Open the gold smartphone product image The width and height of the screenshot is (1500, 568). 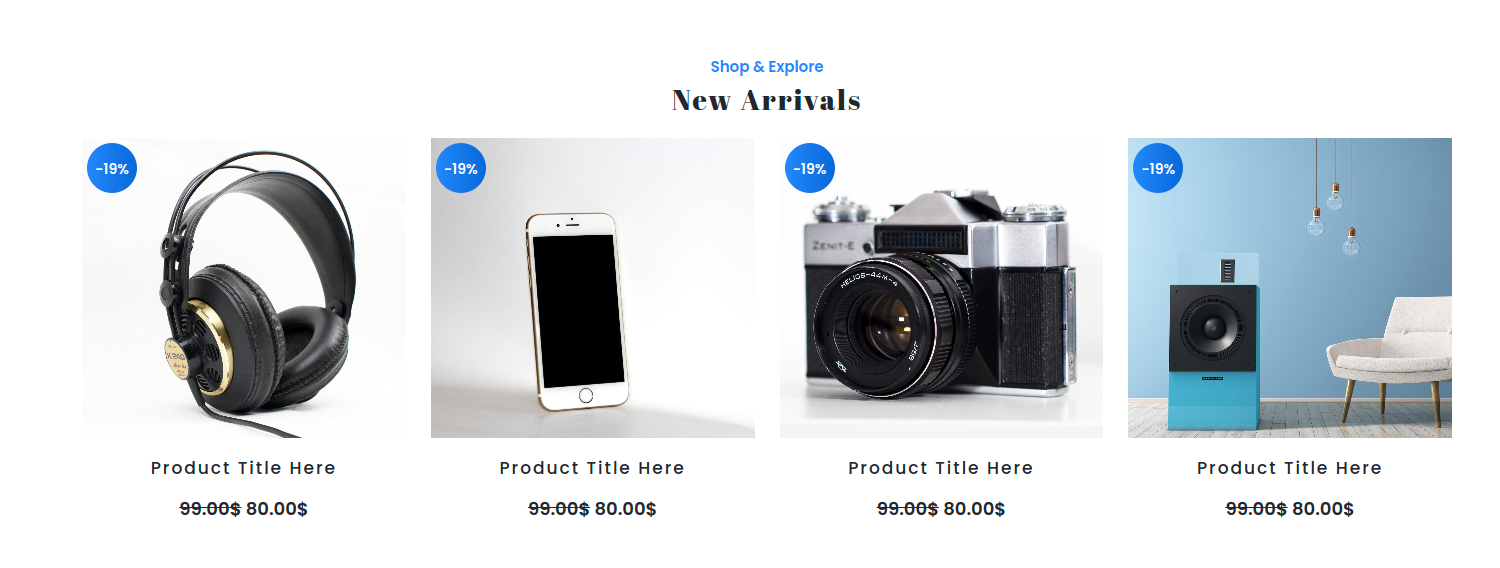coord(593,288)
